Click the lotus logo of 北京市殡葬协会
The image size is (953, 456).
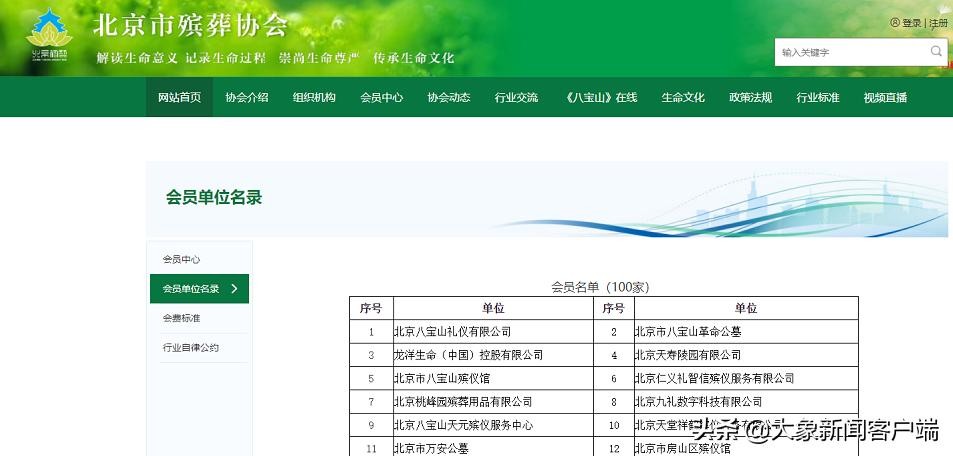[49, 38]
